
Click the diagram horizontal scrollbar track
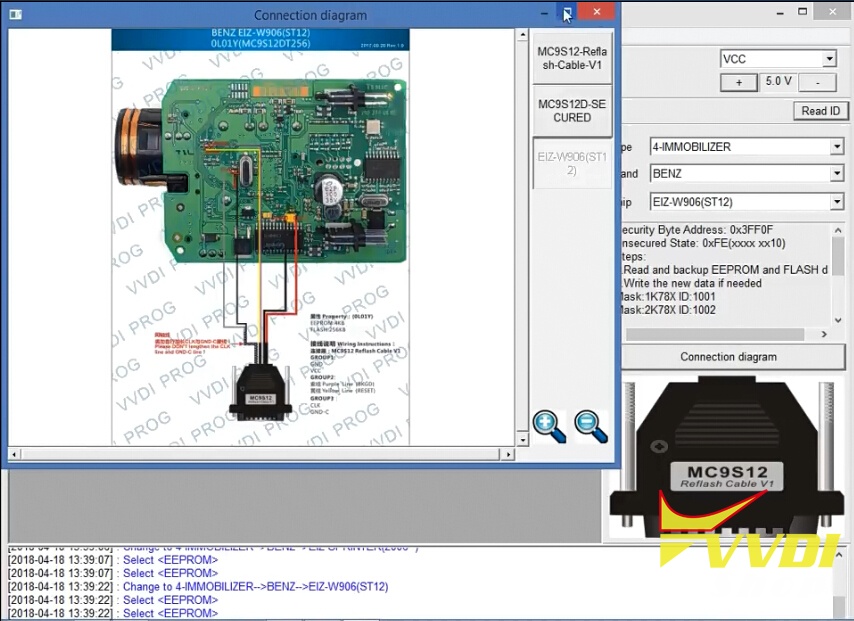[261, 454]
